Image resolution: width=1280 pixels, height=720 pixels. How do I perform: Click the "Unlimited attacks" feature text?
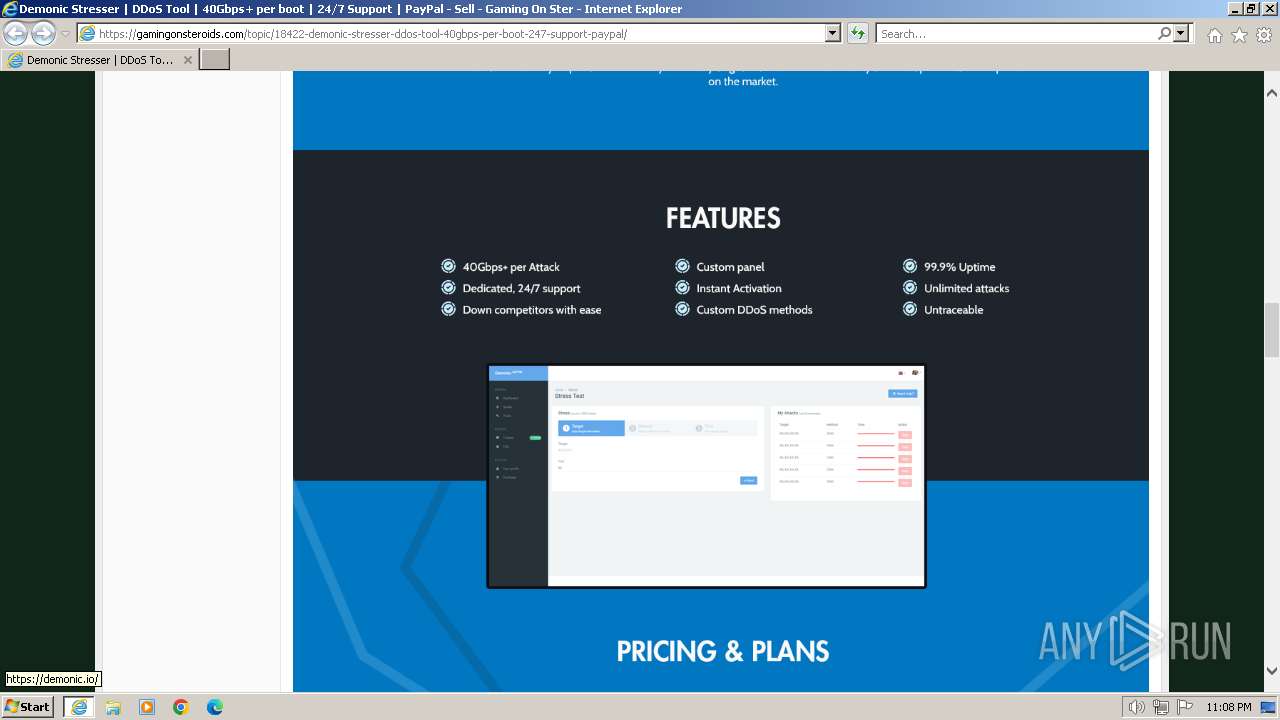[966, 288]
